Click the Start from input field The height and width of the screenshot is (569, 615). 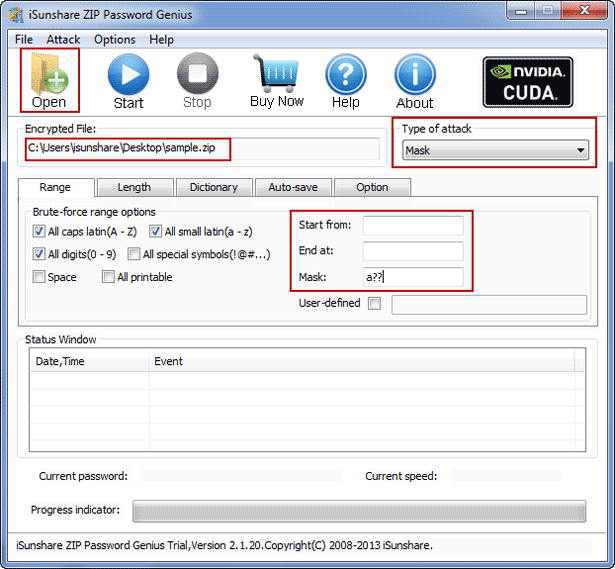pos(413,225)
